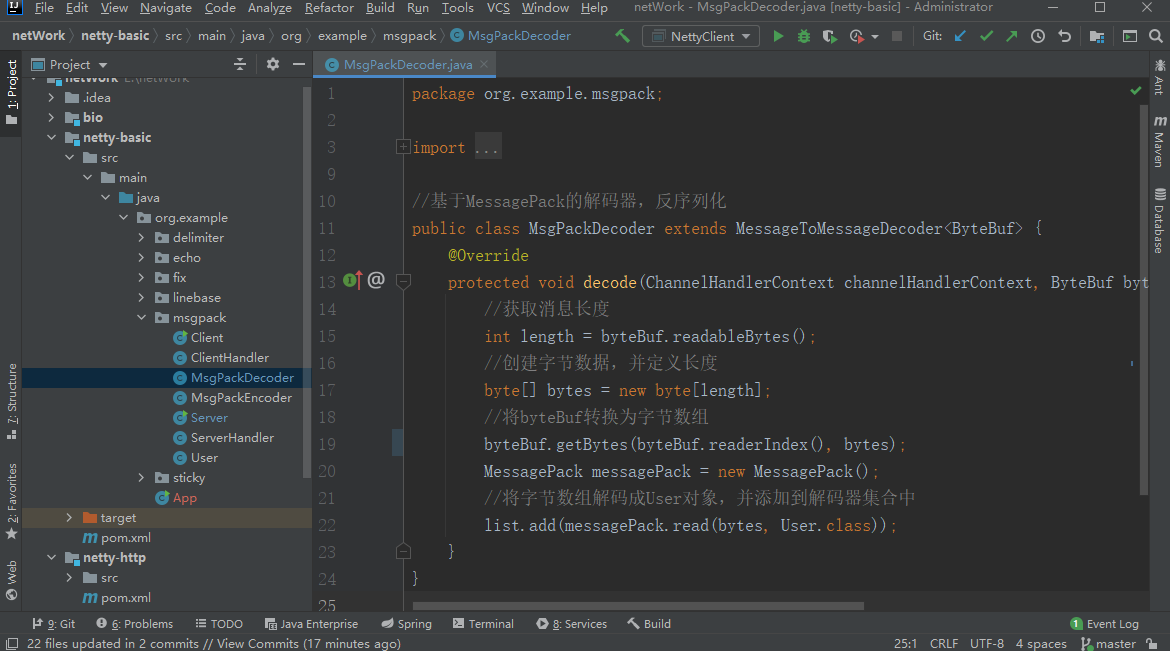This screenshot has width=1170, height=651.
Task: Open the VCS menu
Action: coord(498,7)
